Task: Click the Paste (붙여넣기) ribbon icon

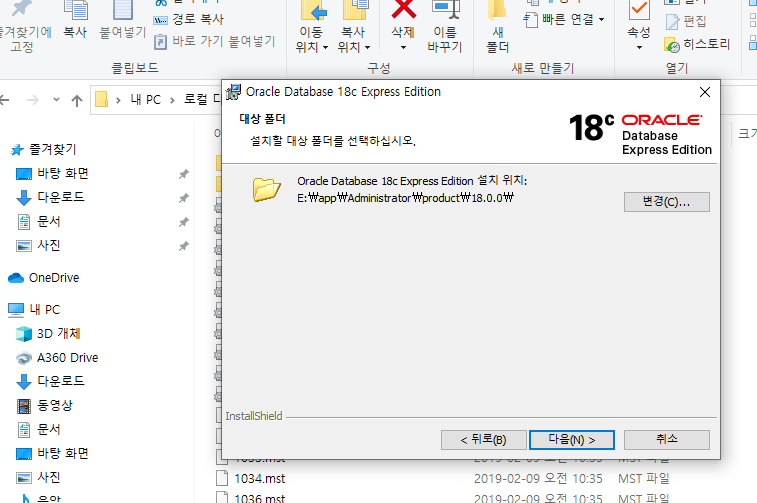Action: click(x=123, y=19)
